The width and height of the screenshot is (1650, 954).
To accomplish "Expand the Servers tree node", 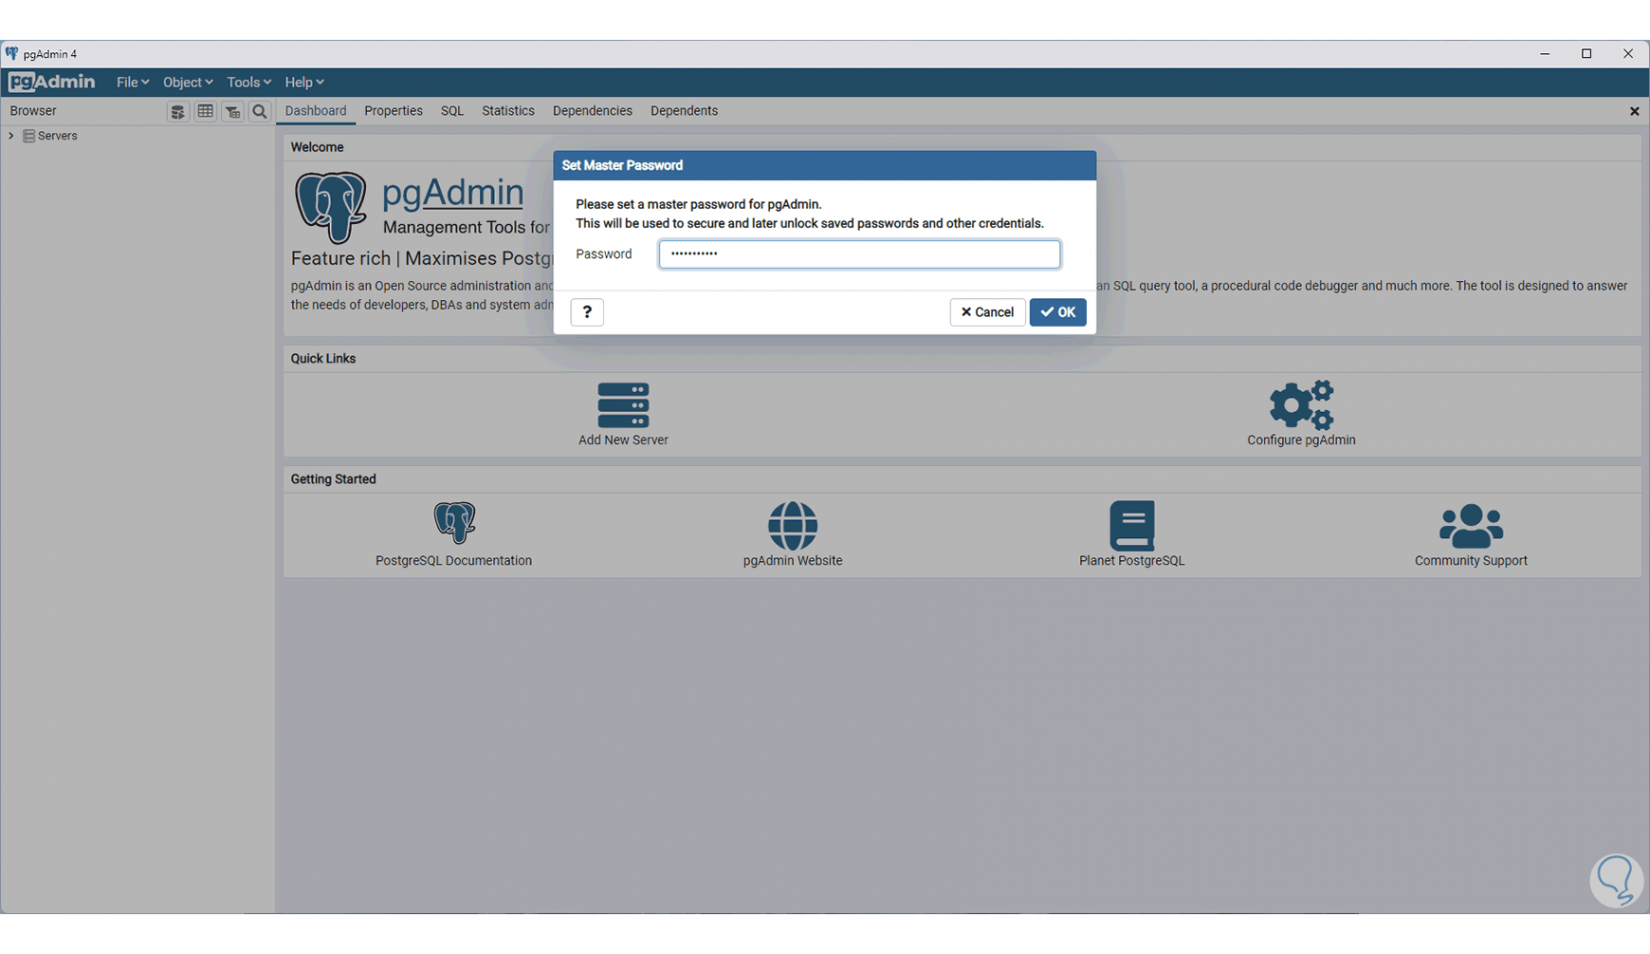I will [x=11, y=136].
